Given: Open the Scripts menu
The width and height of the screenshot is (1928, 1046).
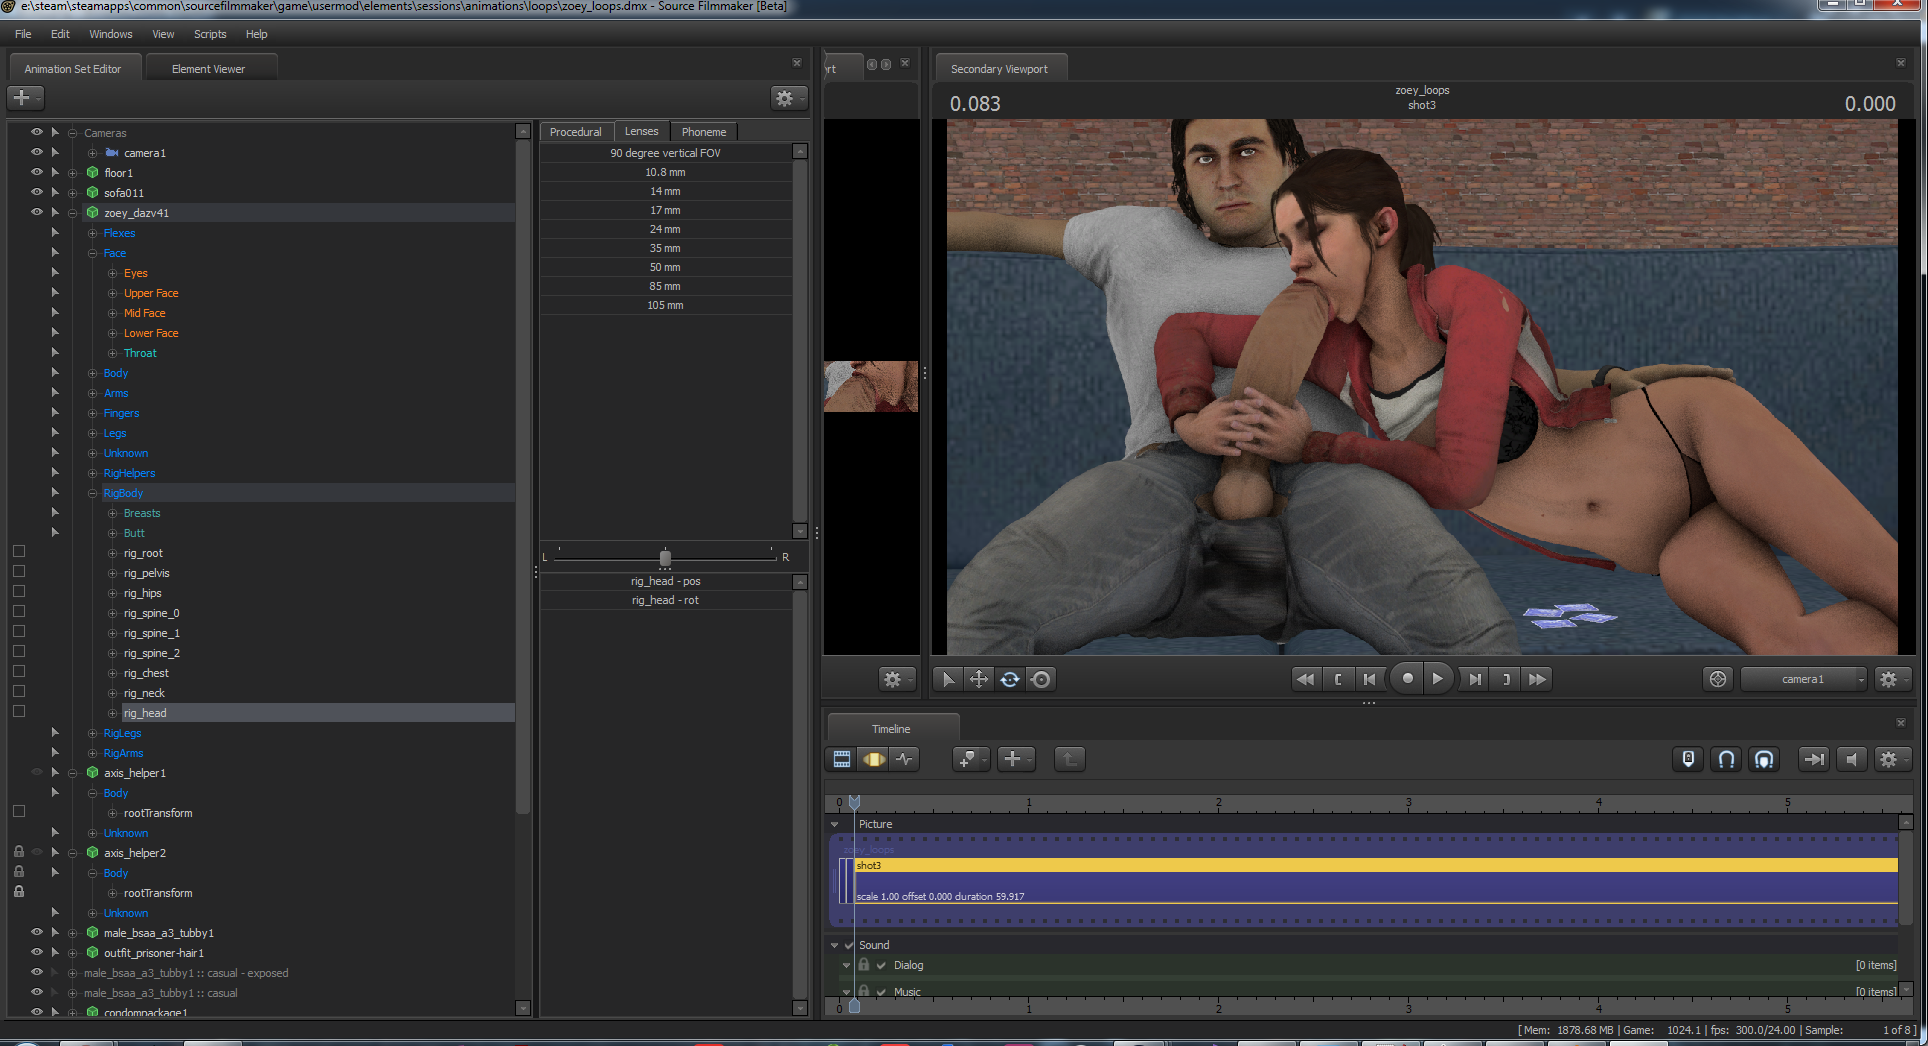Looking at the screenshot, I should (210, 34).
